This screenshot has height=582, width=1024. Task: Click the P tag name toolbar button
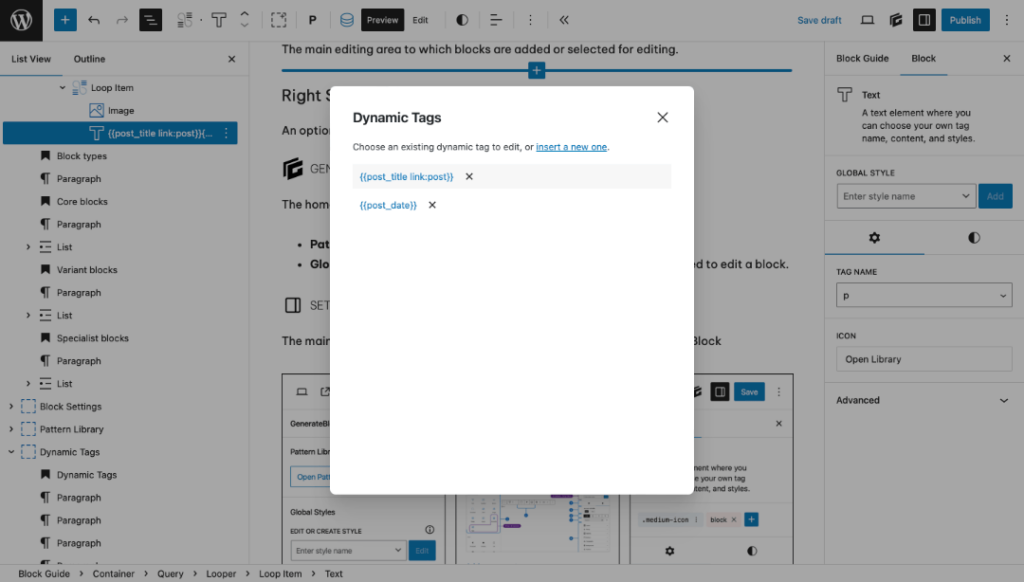coord(312,20)
